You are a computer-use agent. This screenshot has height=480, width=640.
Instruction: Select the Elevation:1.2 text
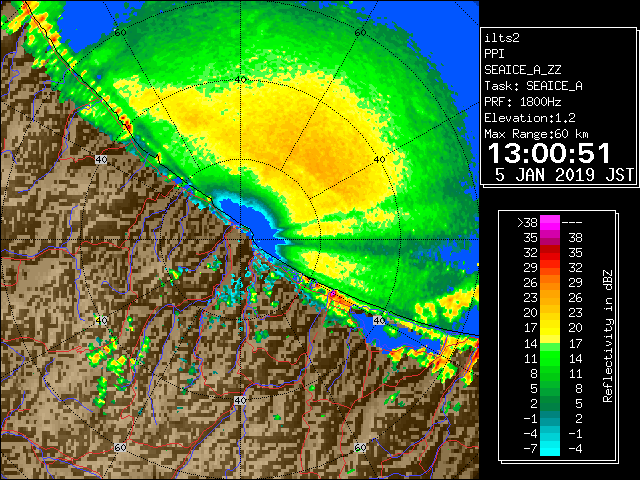coord(530,118)
